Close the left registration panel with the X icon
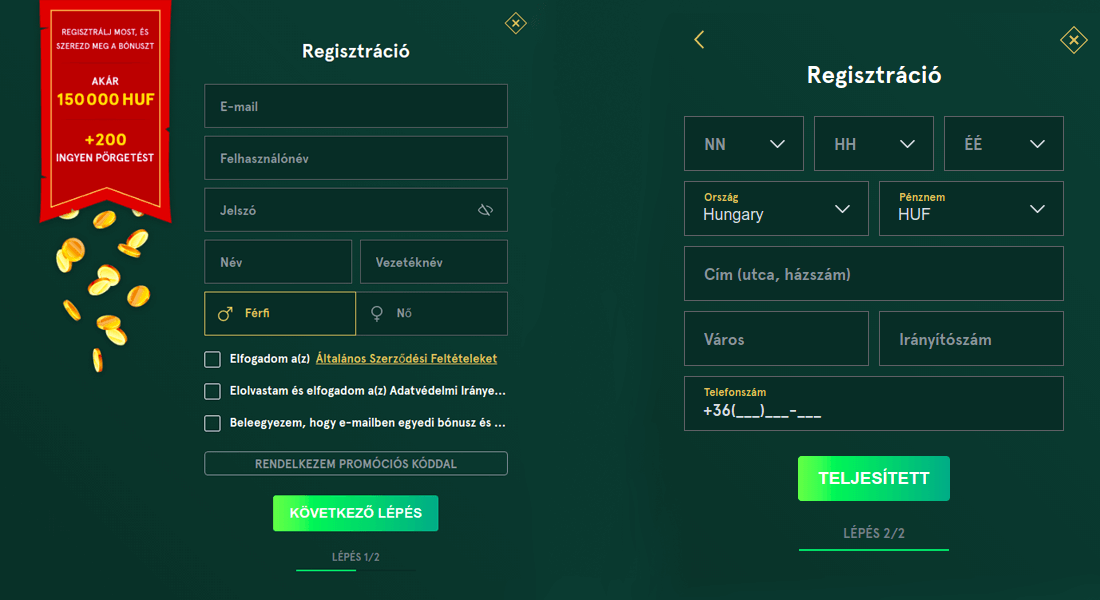 [515, 22]
